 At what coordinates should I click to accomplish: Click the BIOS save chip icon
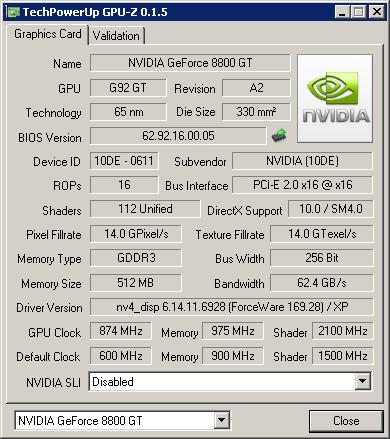point(279,136)
